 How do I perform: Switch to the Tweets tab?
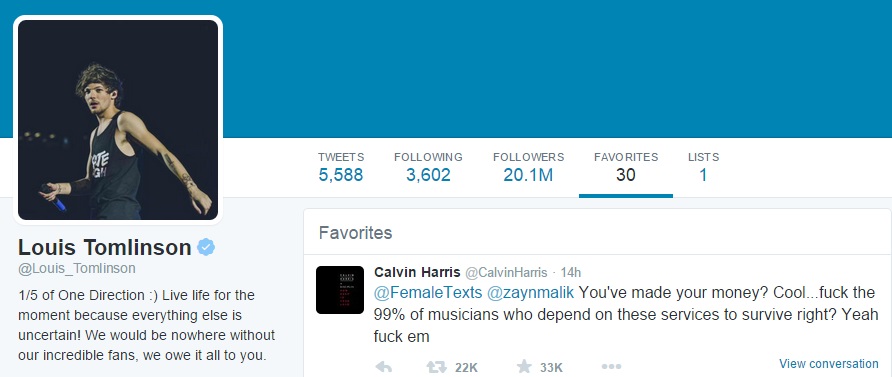(341, 167)
